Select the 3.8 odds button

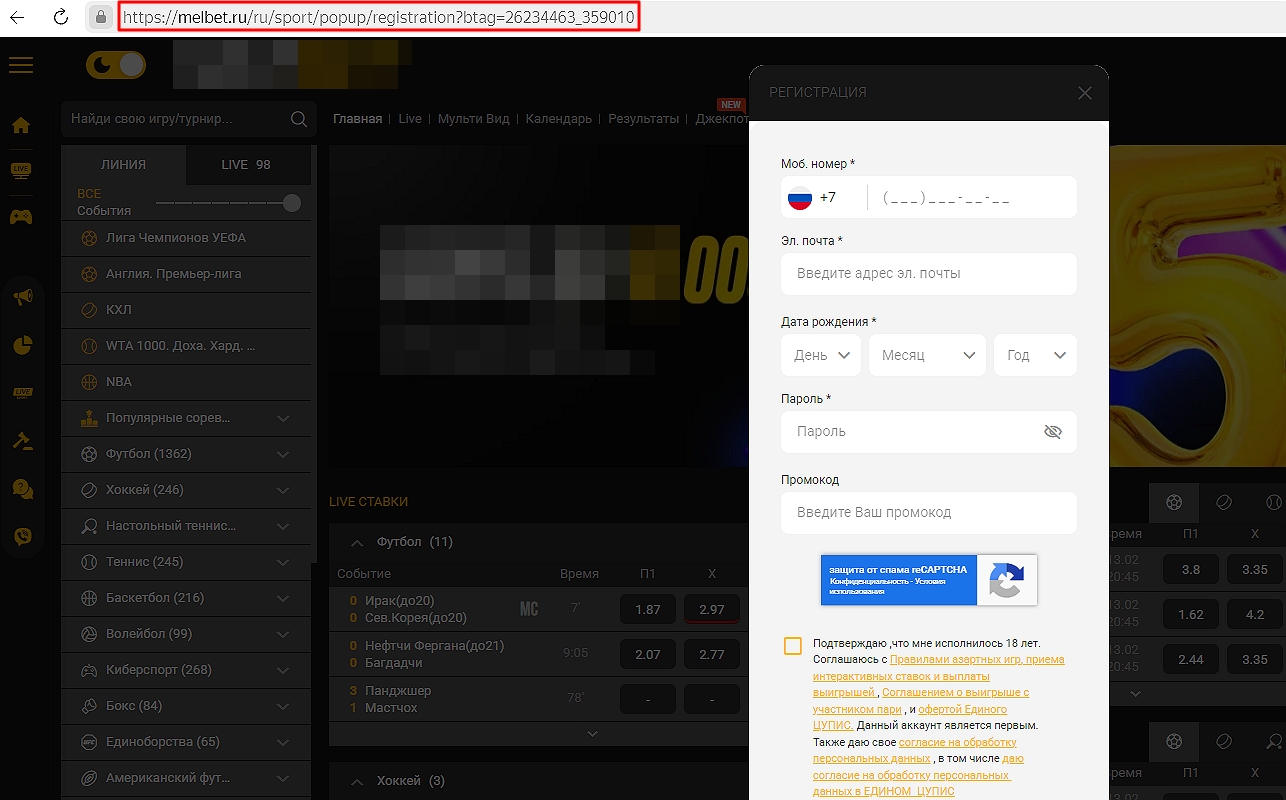[1191, 569]
